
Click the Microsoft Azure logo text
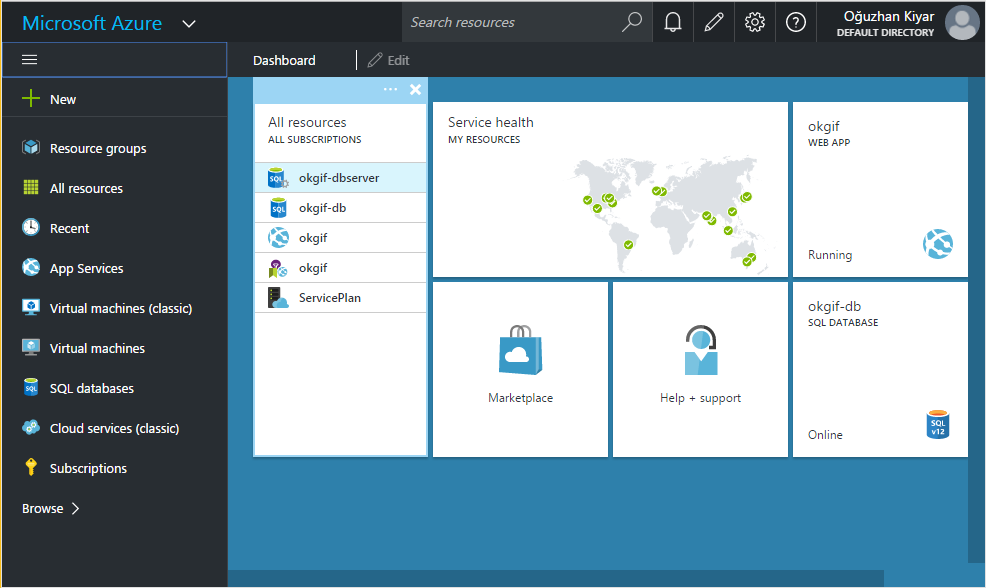point(92,23)
